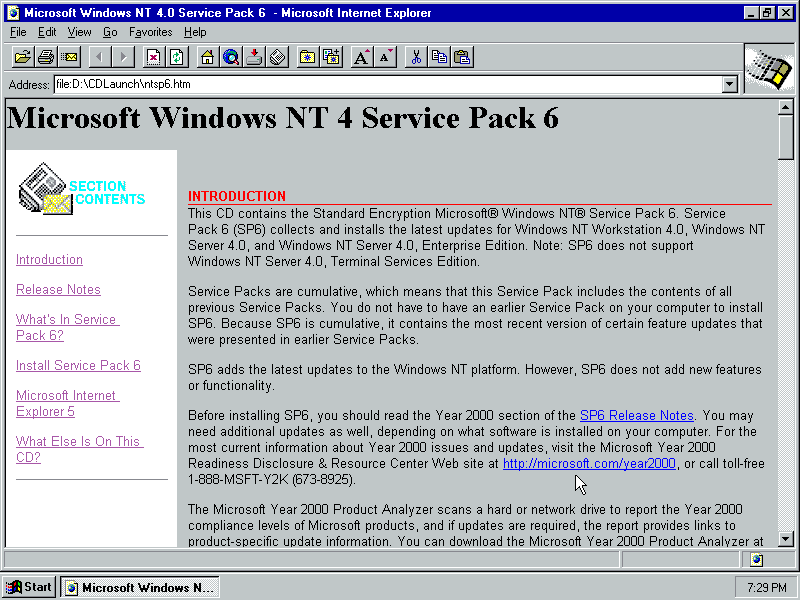
Task: Open the Help menu
Action: click(x=195, y=32)
